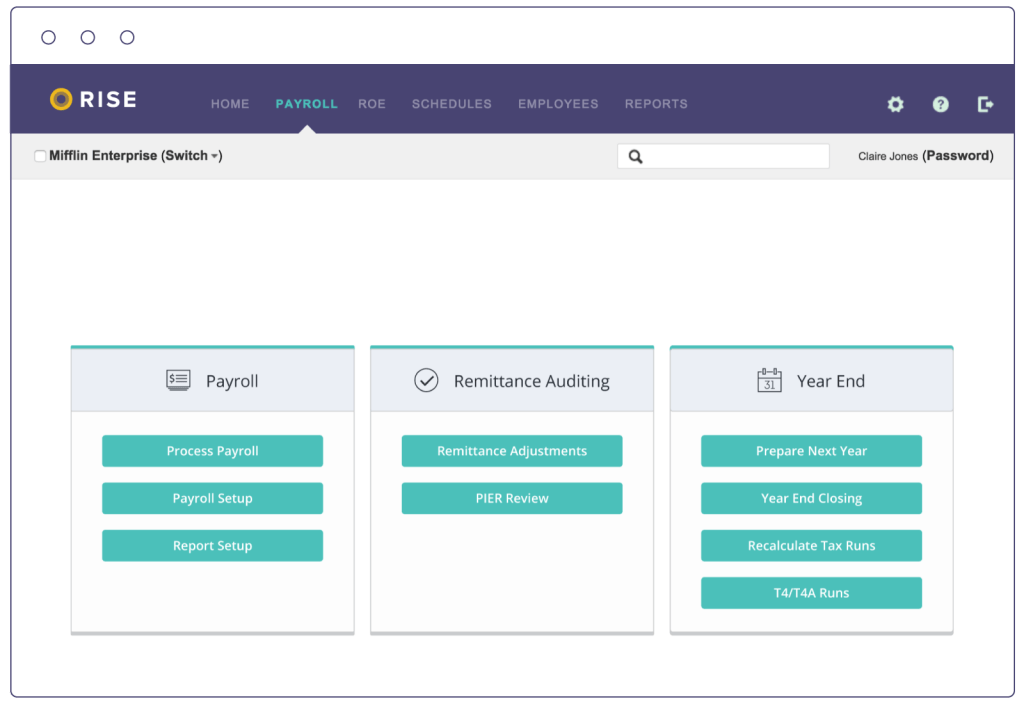Toggle the Mifflin Enterprise checkbox
This screenshot has width=1024, height=704.
click(x=40, y=156)
